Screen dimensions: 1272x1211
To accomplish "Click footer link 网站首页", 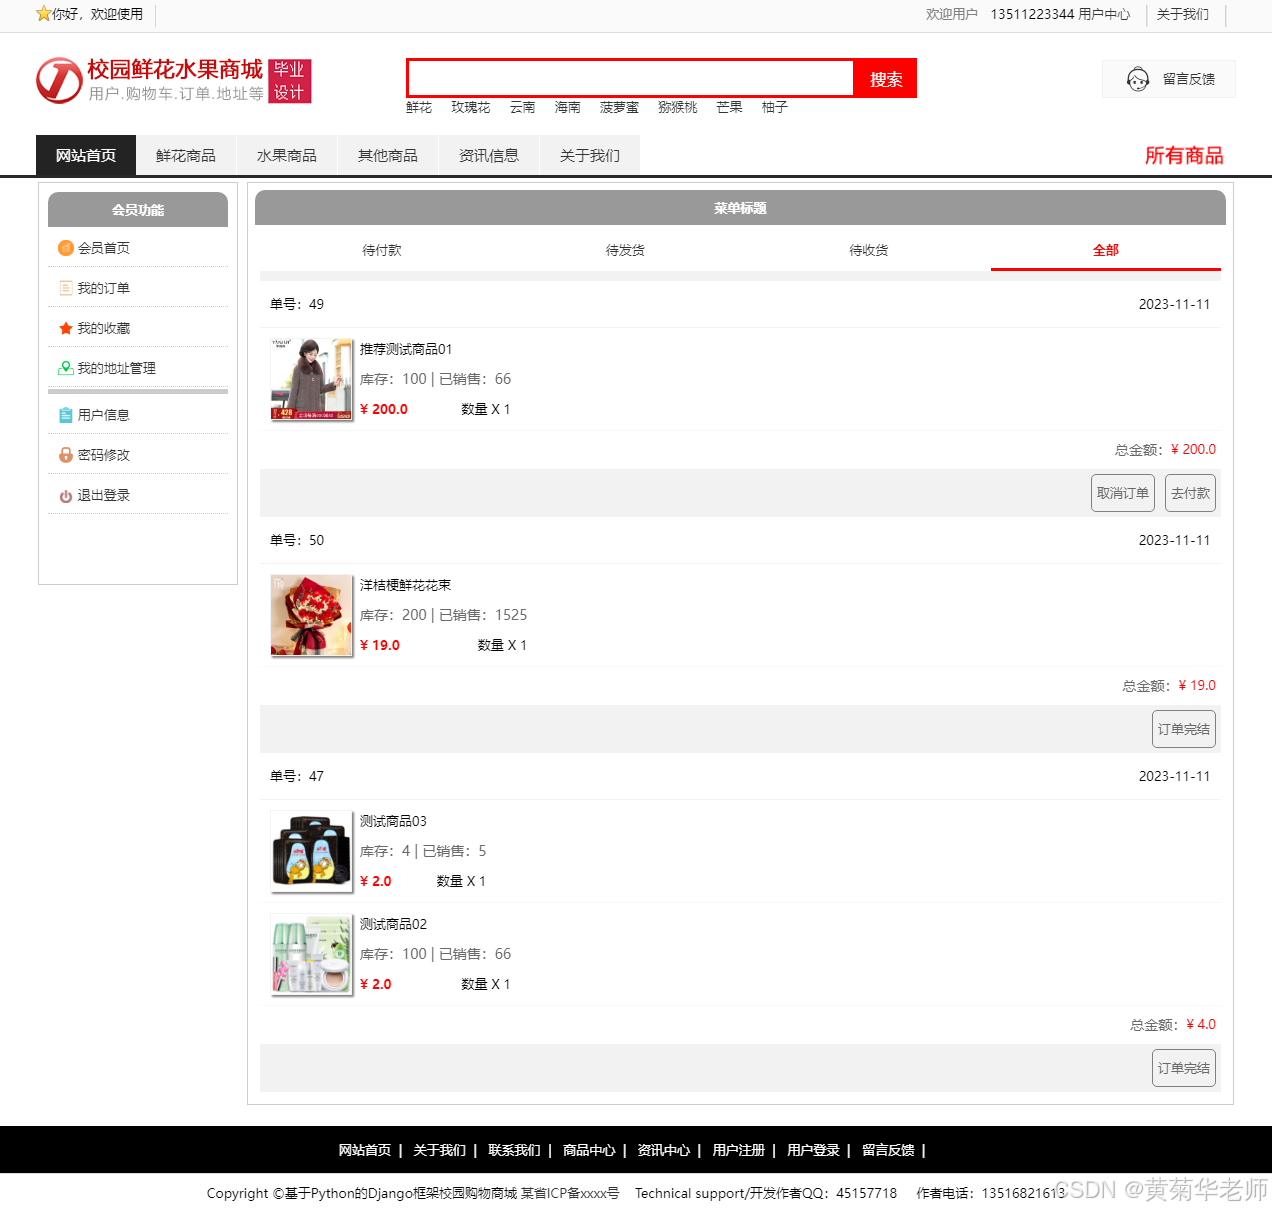I will coord(365,1150).
